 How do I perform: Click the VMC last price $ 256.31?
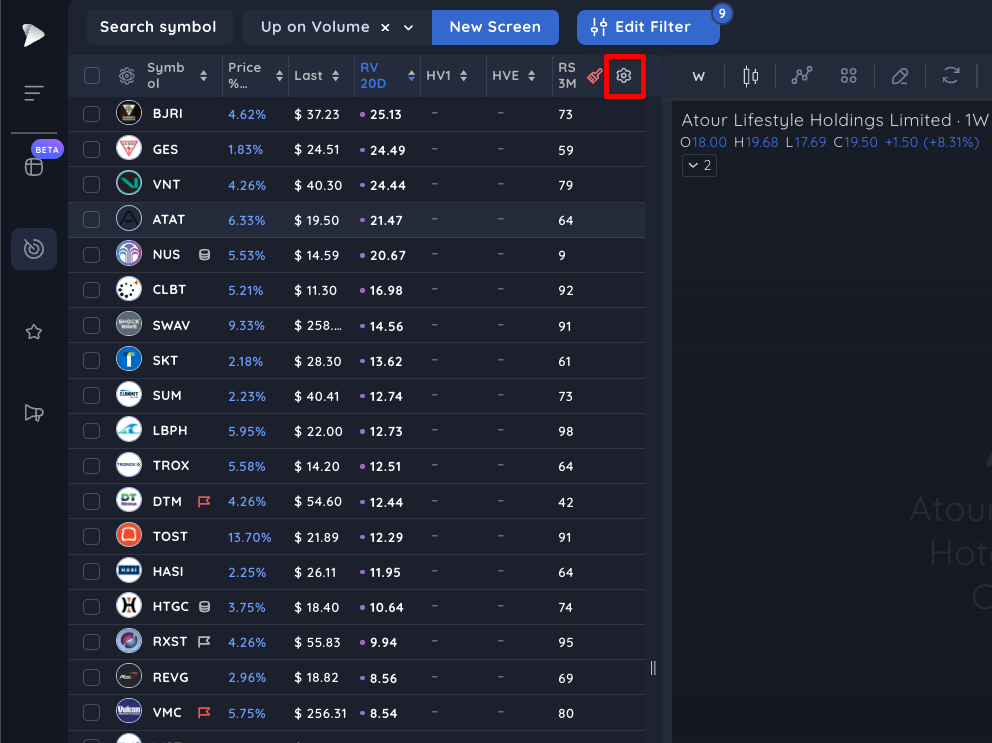[x=320, y=713]
